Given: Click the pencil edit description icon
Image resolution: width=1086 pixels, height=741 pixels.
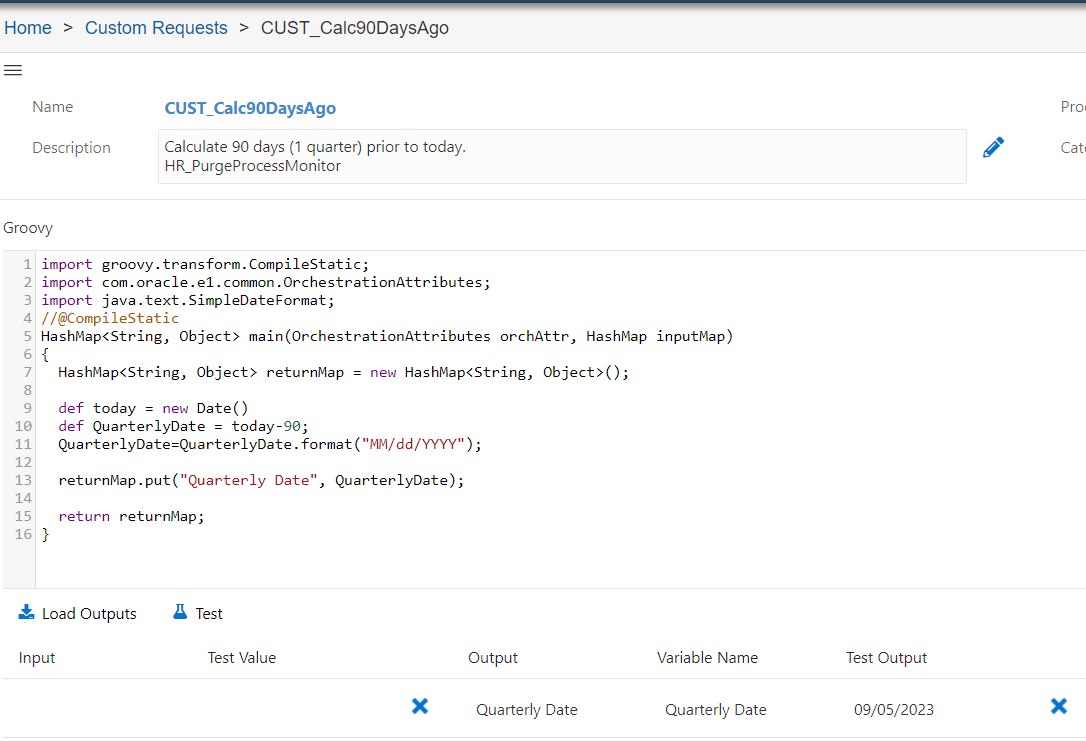Looking at the screenshot, I should (x=993, y=147).
